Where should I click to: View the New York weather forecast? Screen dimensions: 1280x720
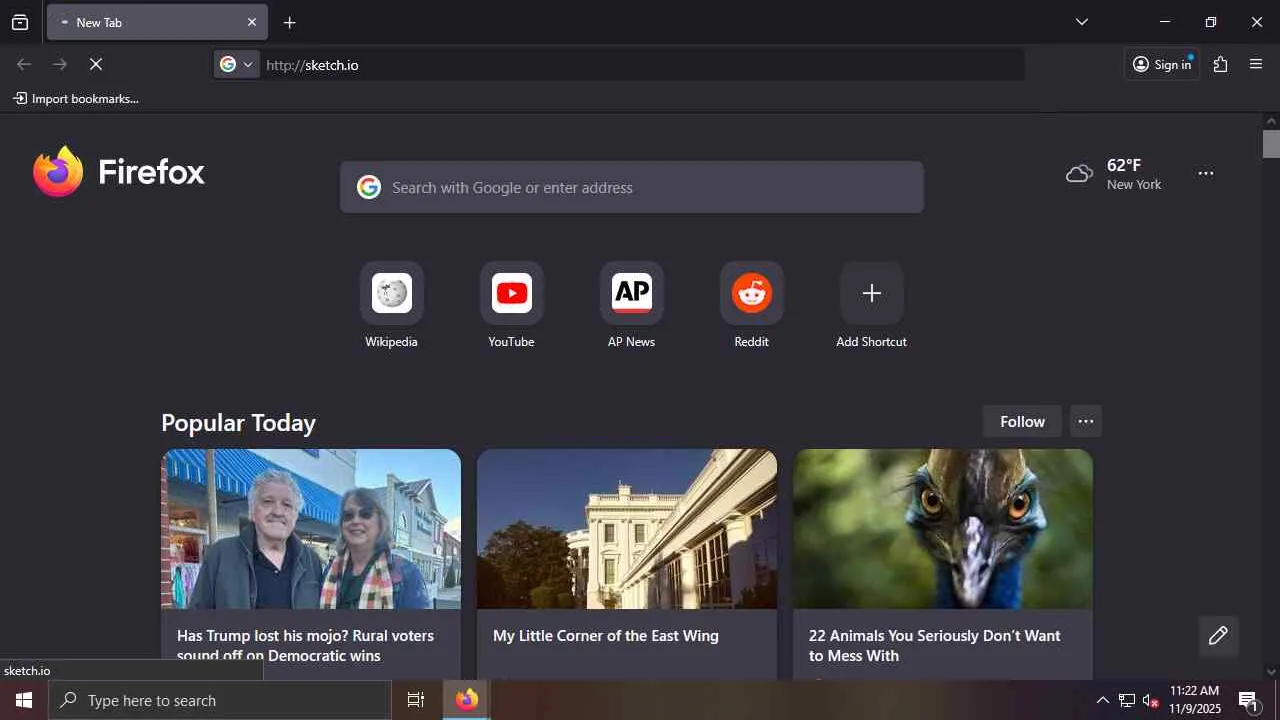click(x=1114, y=174)
